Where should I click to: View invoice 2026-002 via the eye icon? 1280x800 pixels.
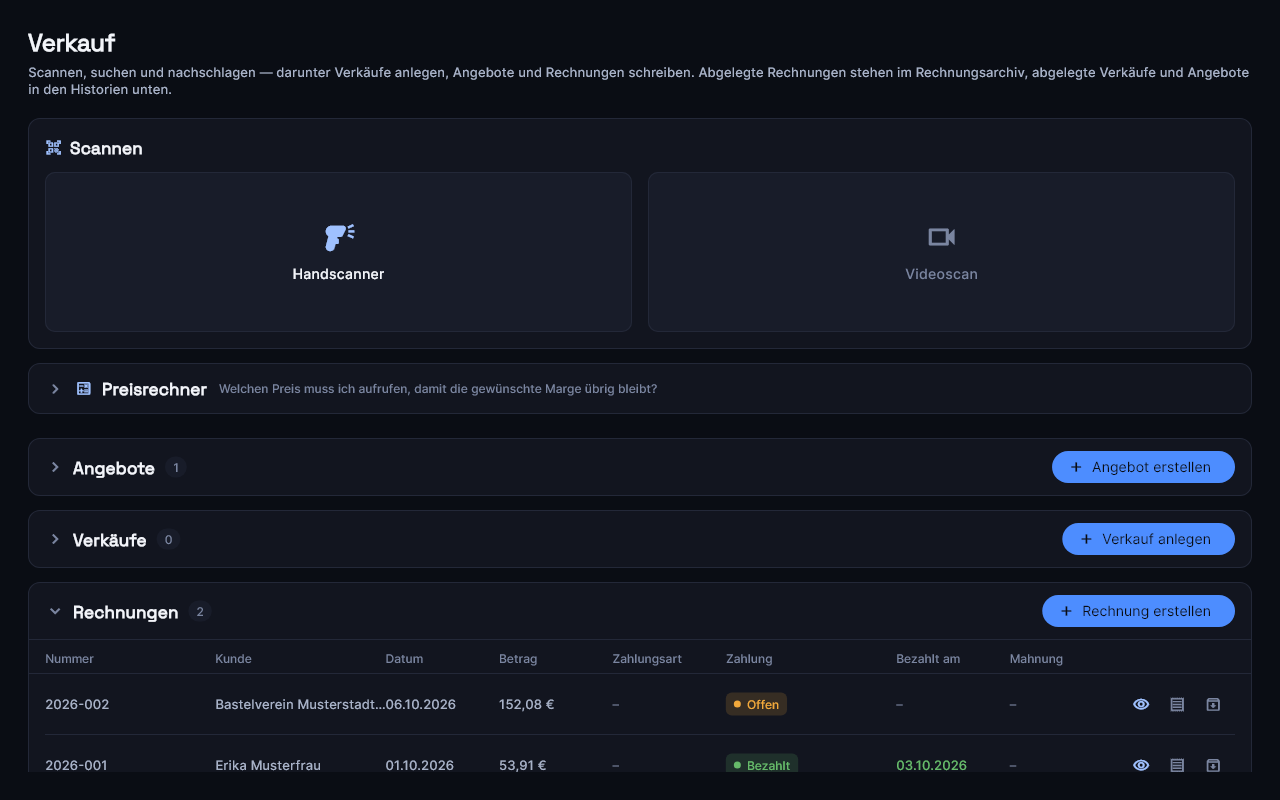coord(1141,704)
